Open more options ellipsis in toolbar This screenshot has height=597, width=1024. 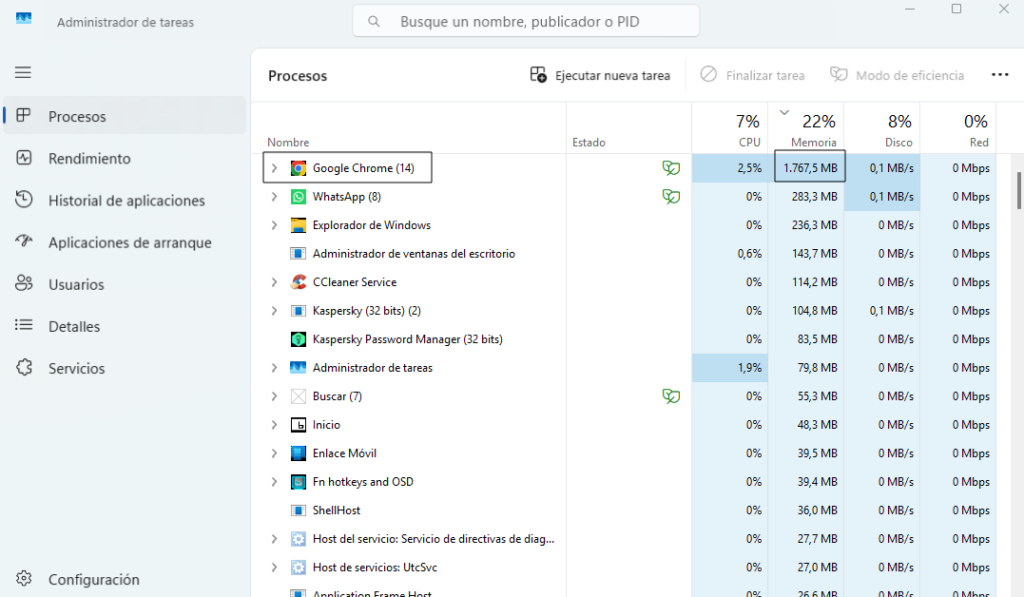point(1000,75)
